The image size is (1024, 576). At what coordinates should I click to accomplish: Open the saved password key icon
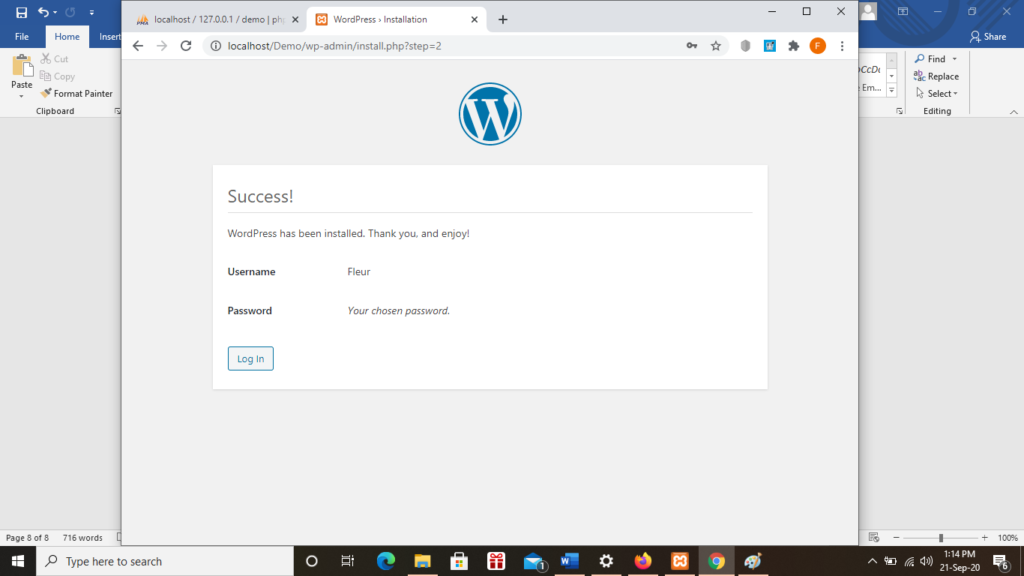[x=692, y=46]
